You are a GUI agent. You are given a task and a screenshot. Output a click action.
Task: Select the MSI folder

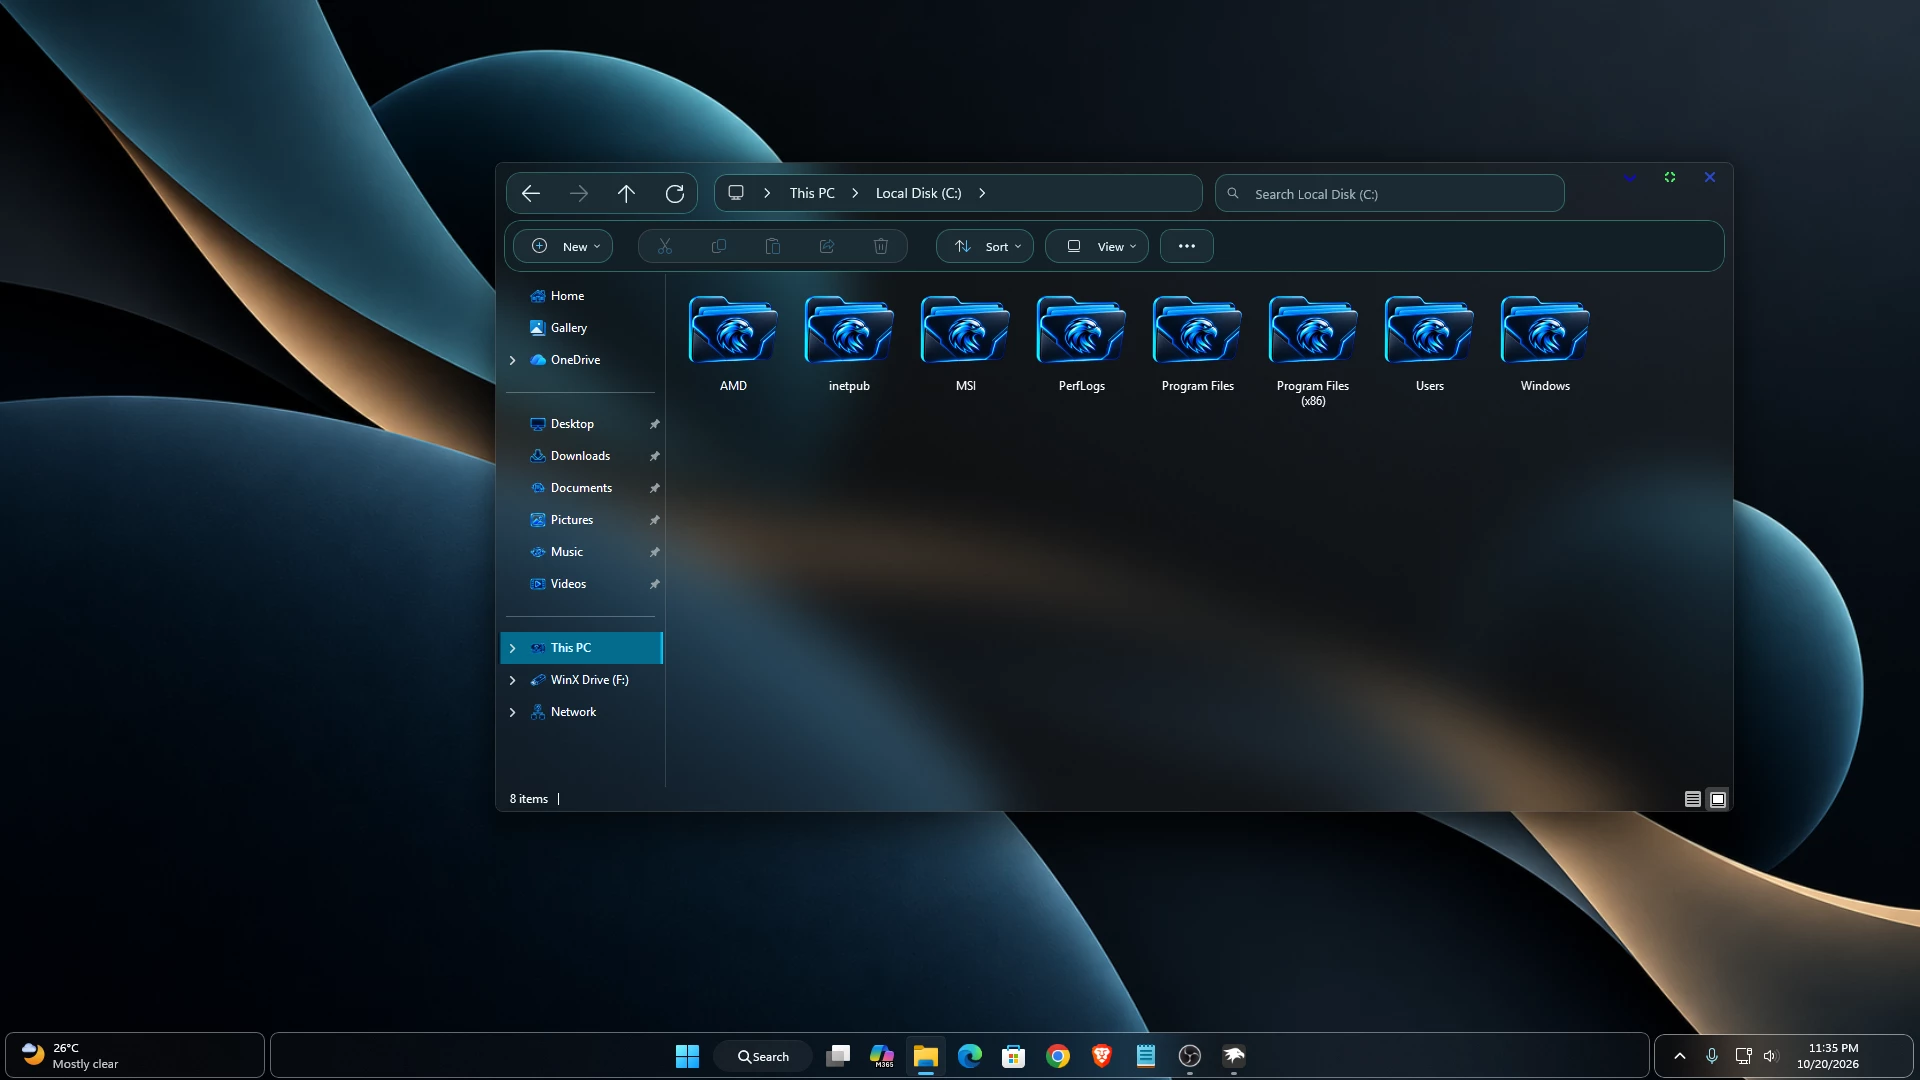tap(965, 343)
